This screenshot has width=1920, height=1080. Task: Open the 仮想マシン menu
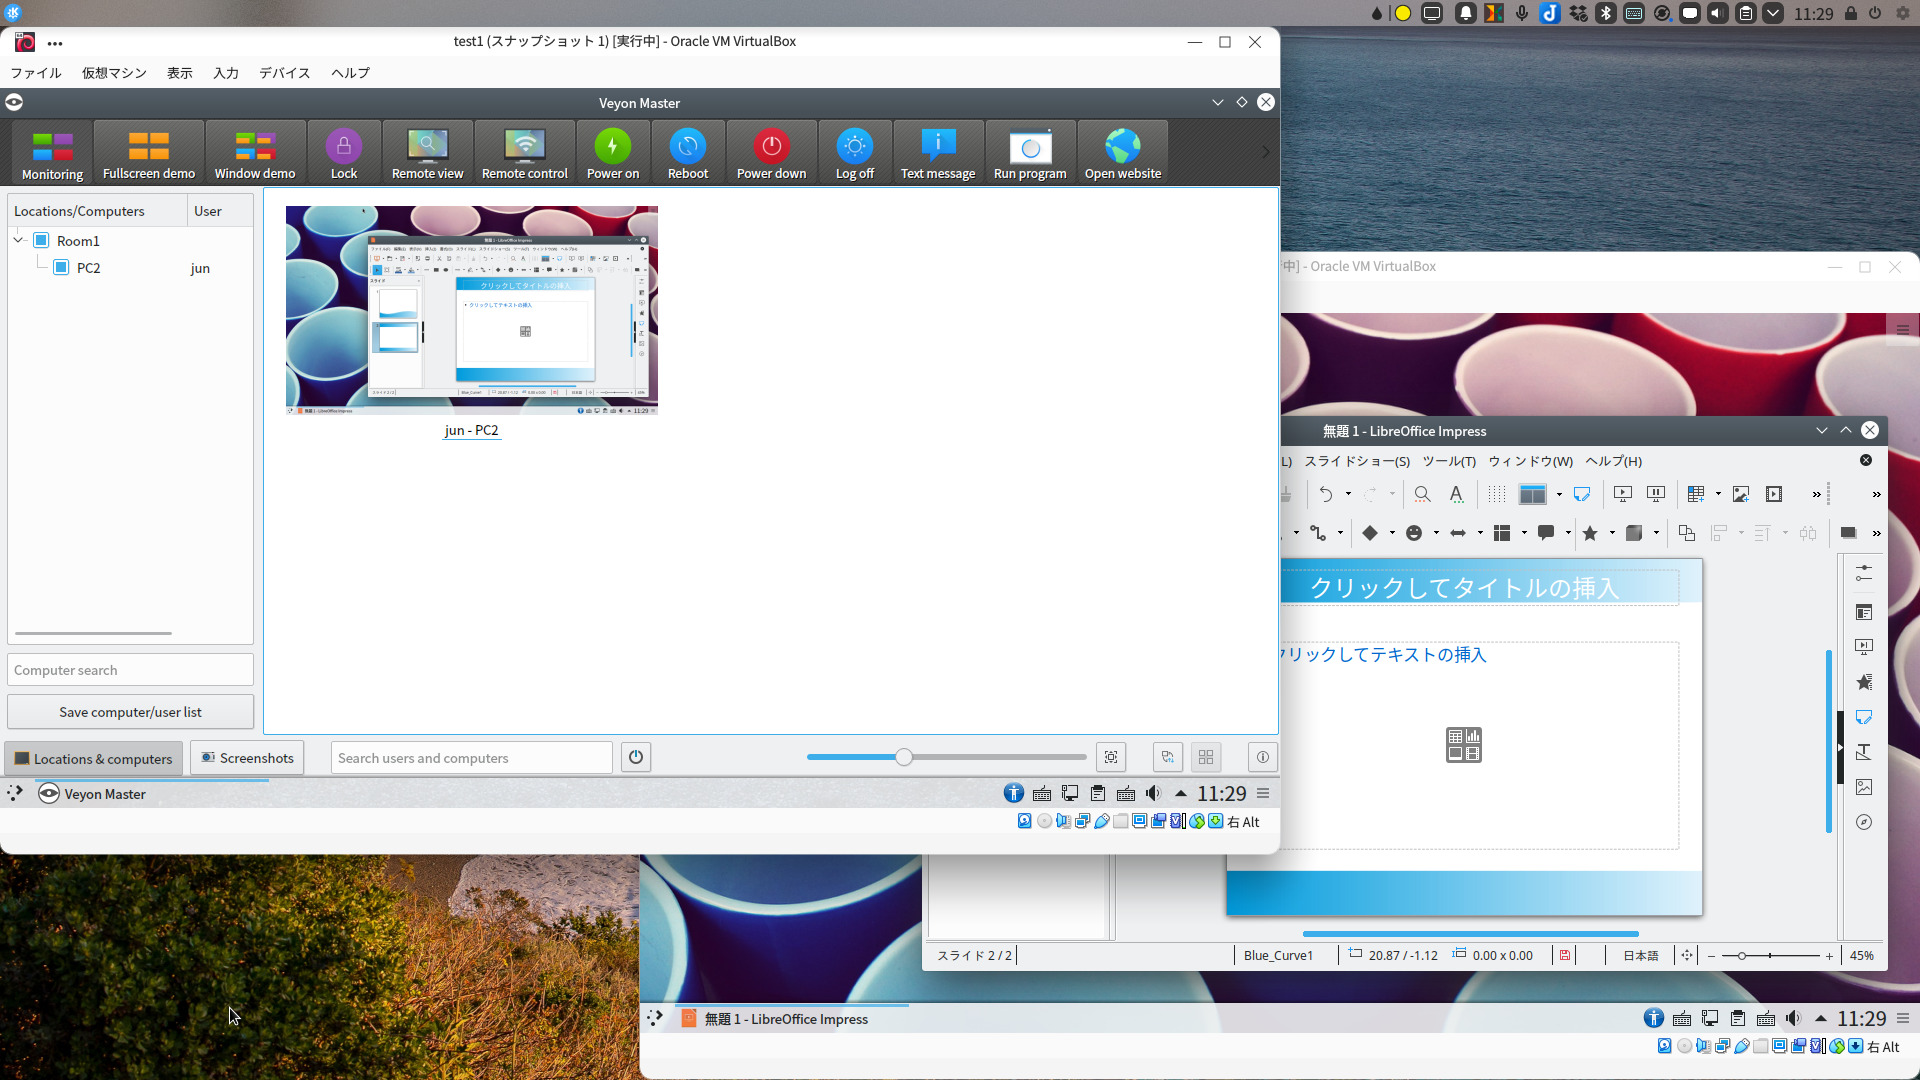pyautogui.click(x=114, y=73)
